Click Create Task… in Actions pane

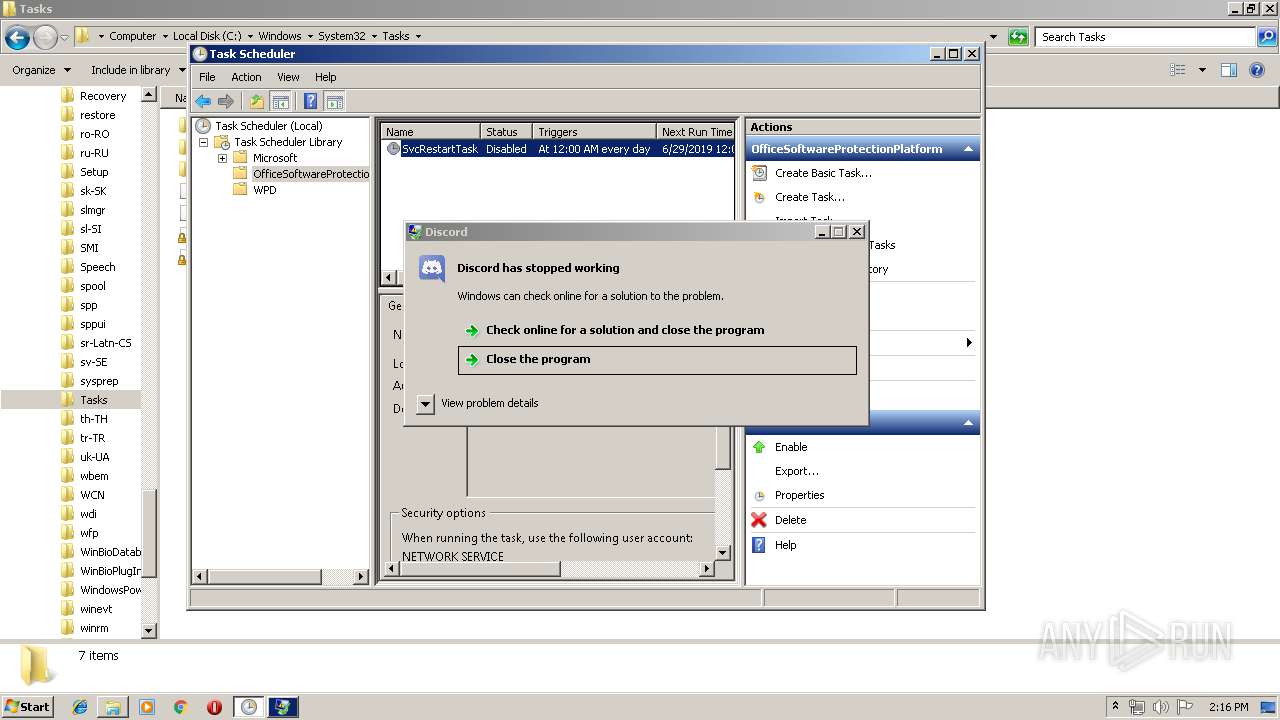point(810,197)
